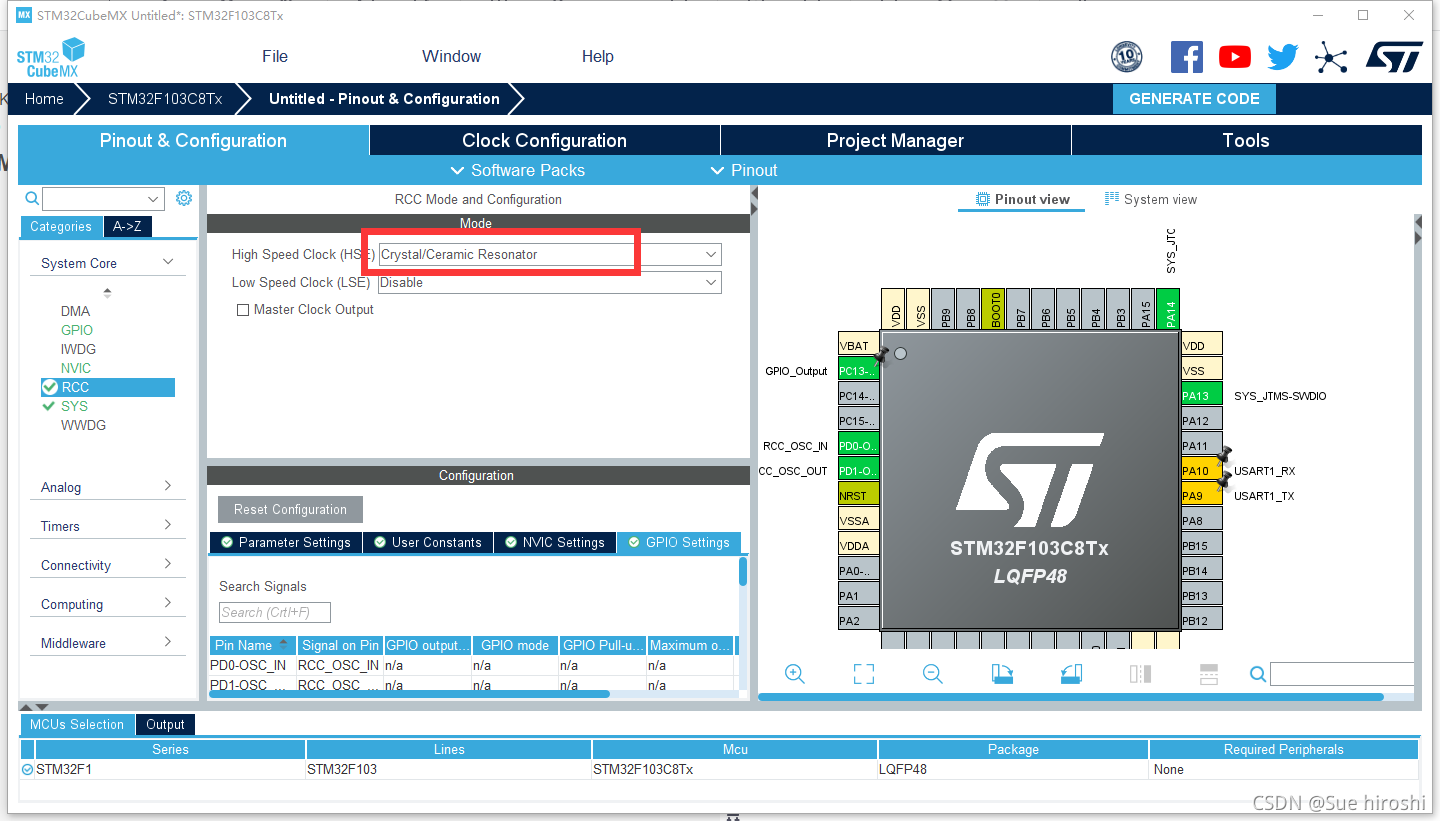1440x821 pixels.
Task: Click the 10 years anniversary badge
Action: point(1126,57)
